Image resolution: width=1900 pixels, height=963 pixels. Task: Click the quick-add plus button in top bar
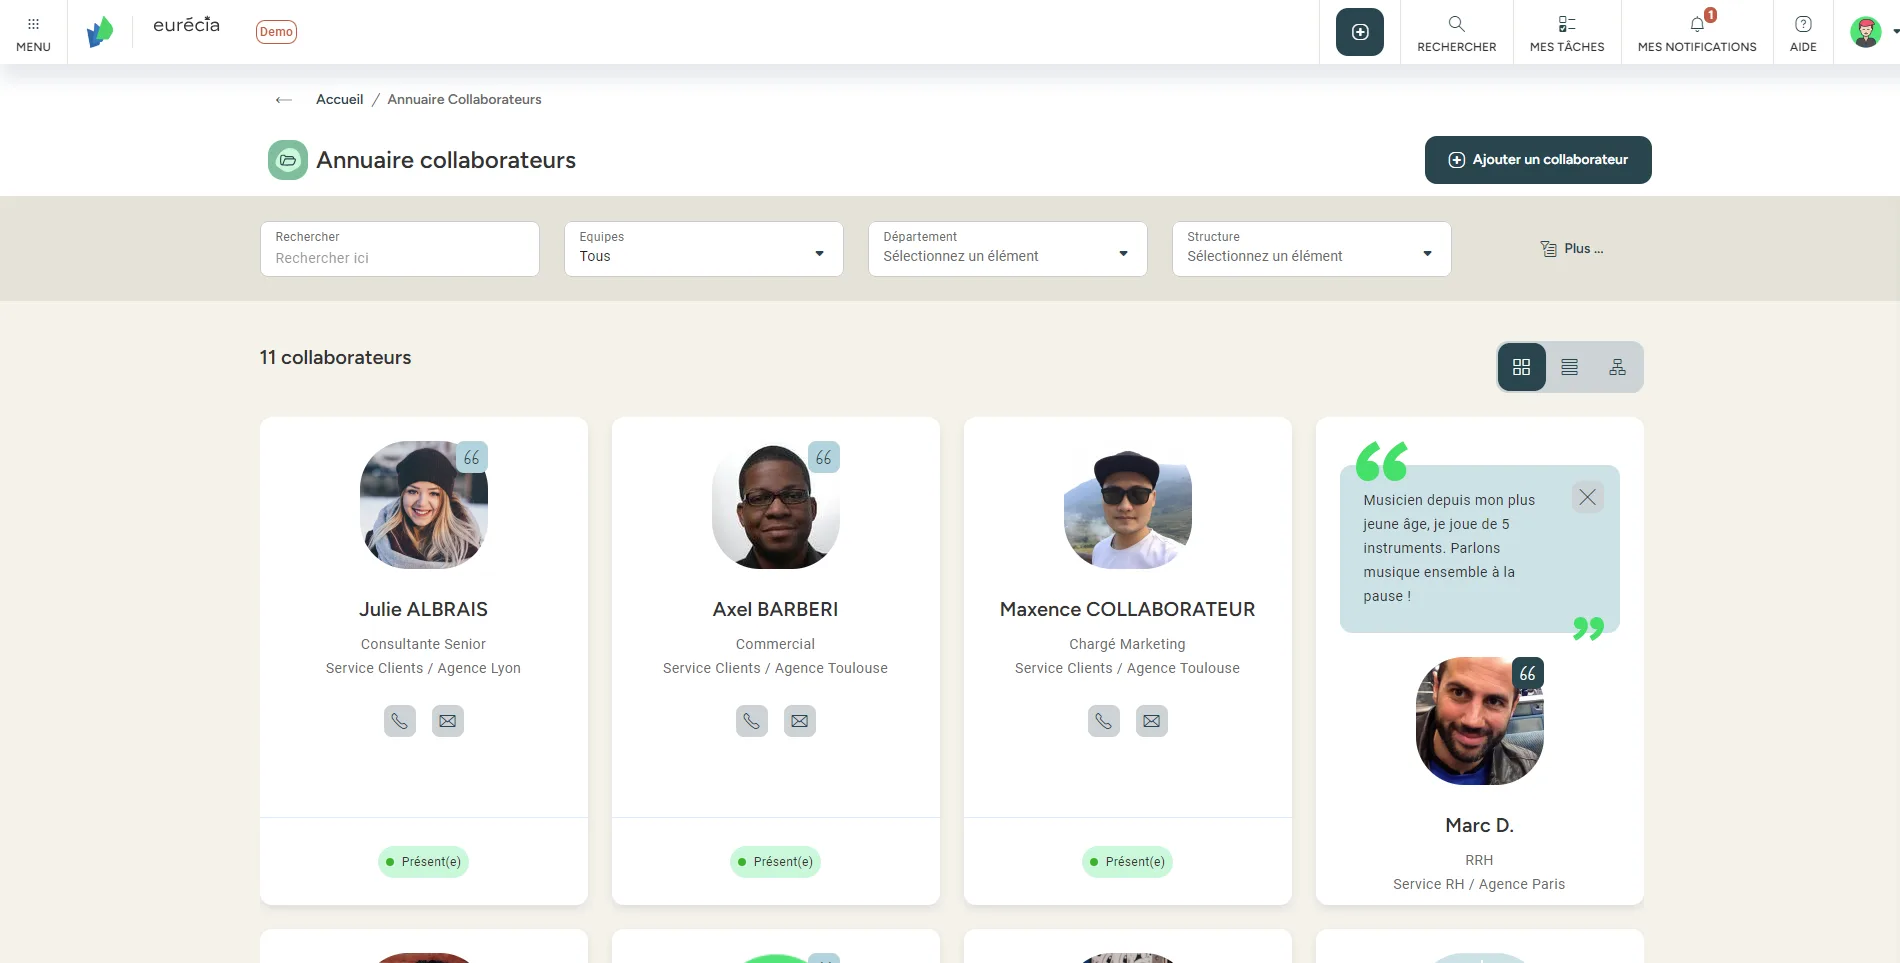click(1360, 32)
